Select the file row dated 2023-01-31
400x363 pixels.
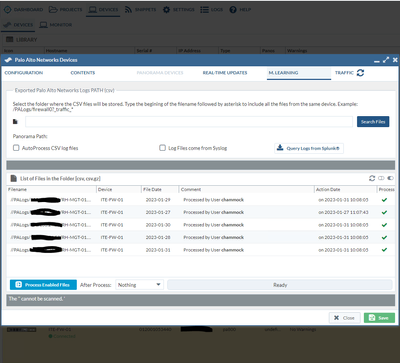click(201, 250)
